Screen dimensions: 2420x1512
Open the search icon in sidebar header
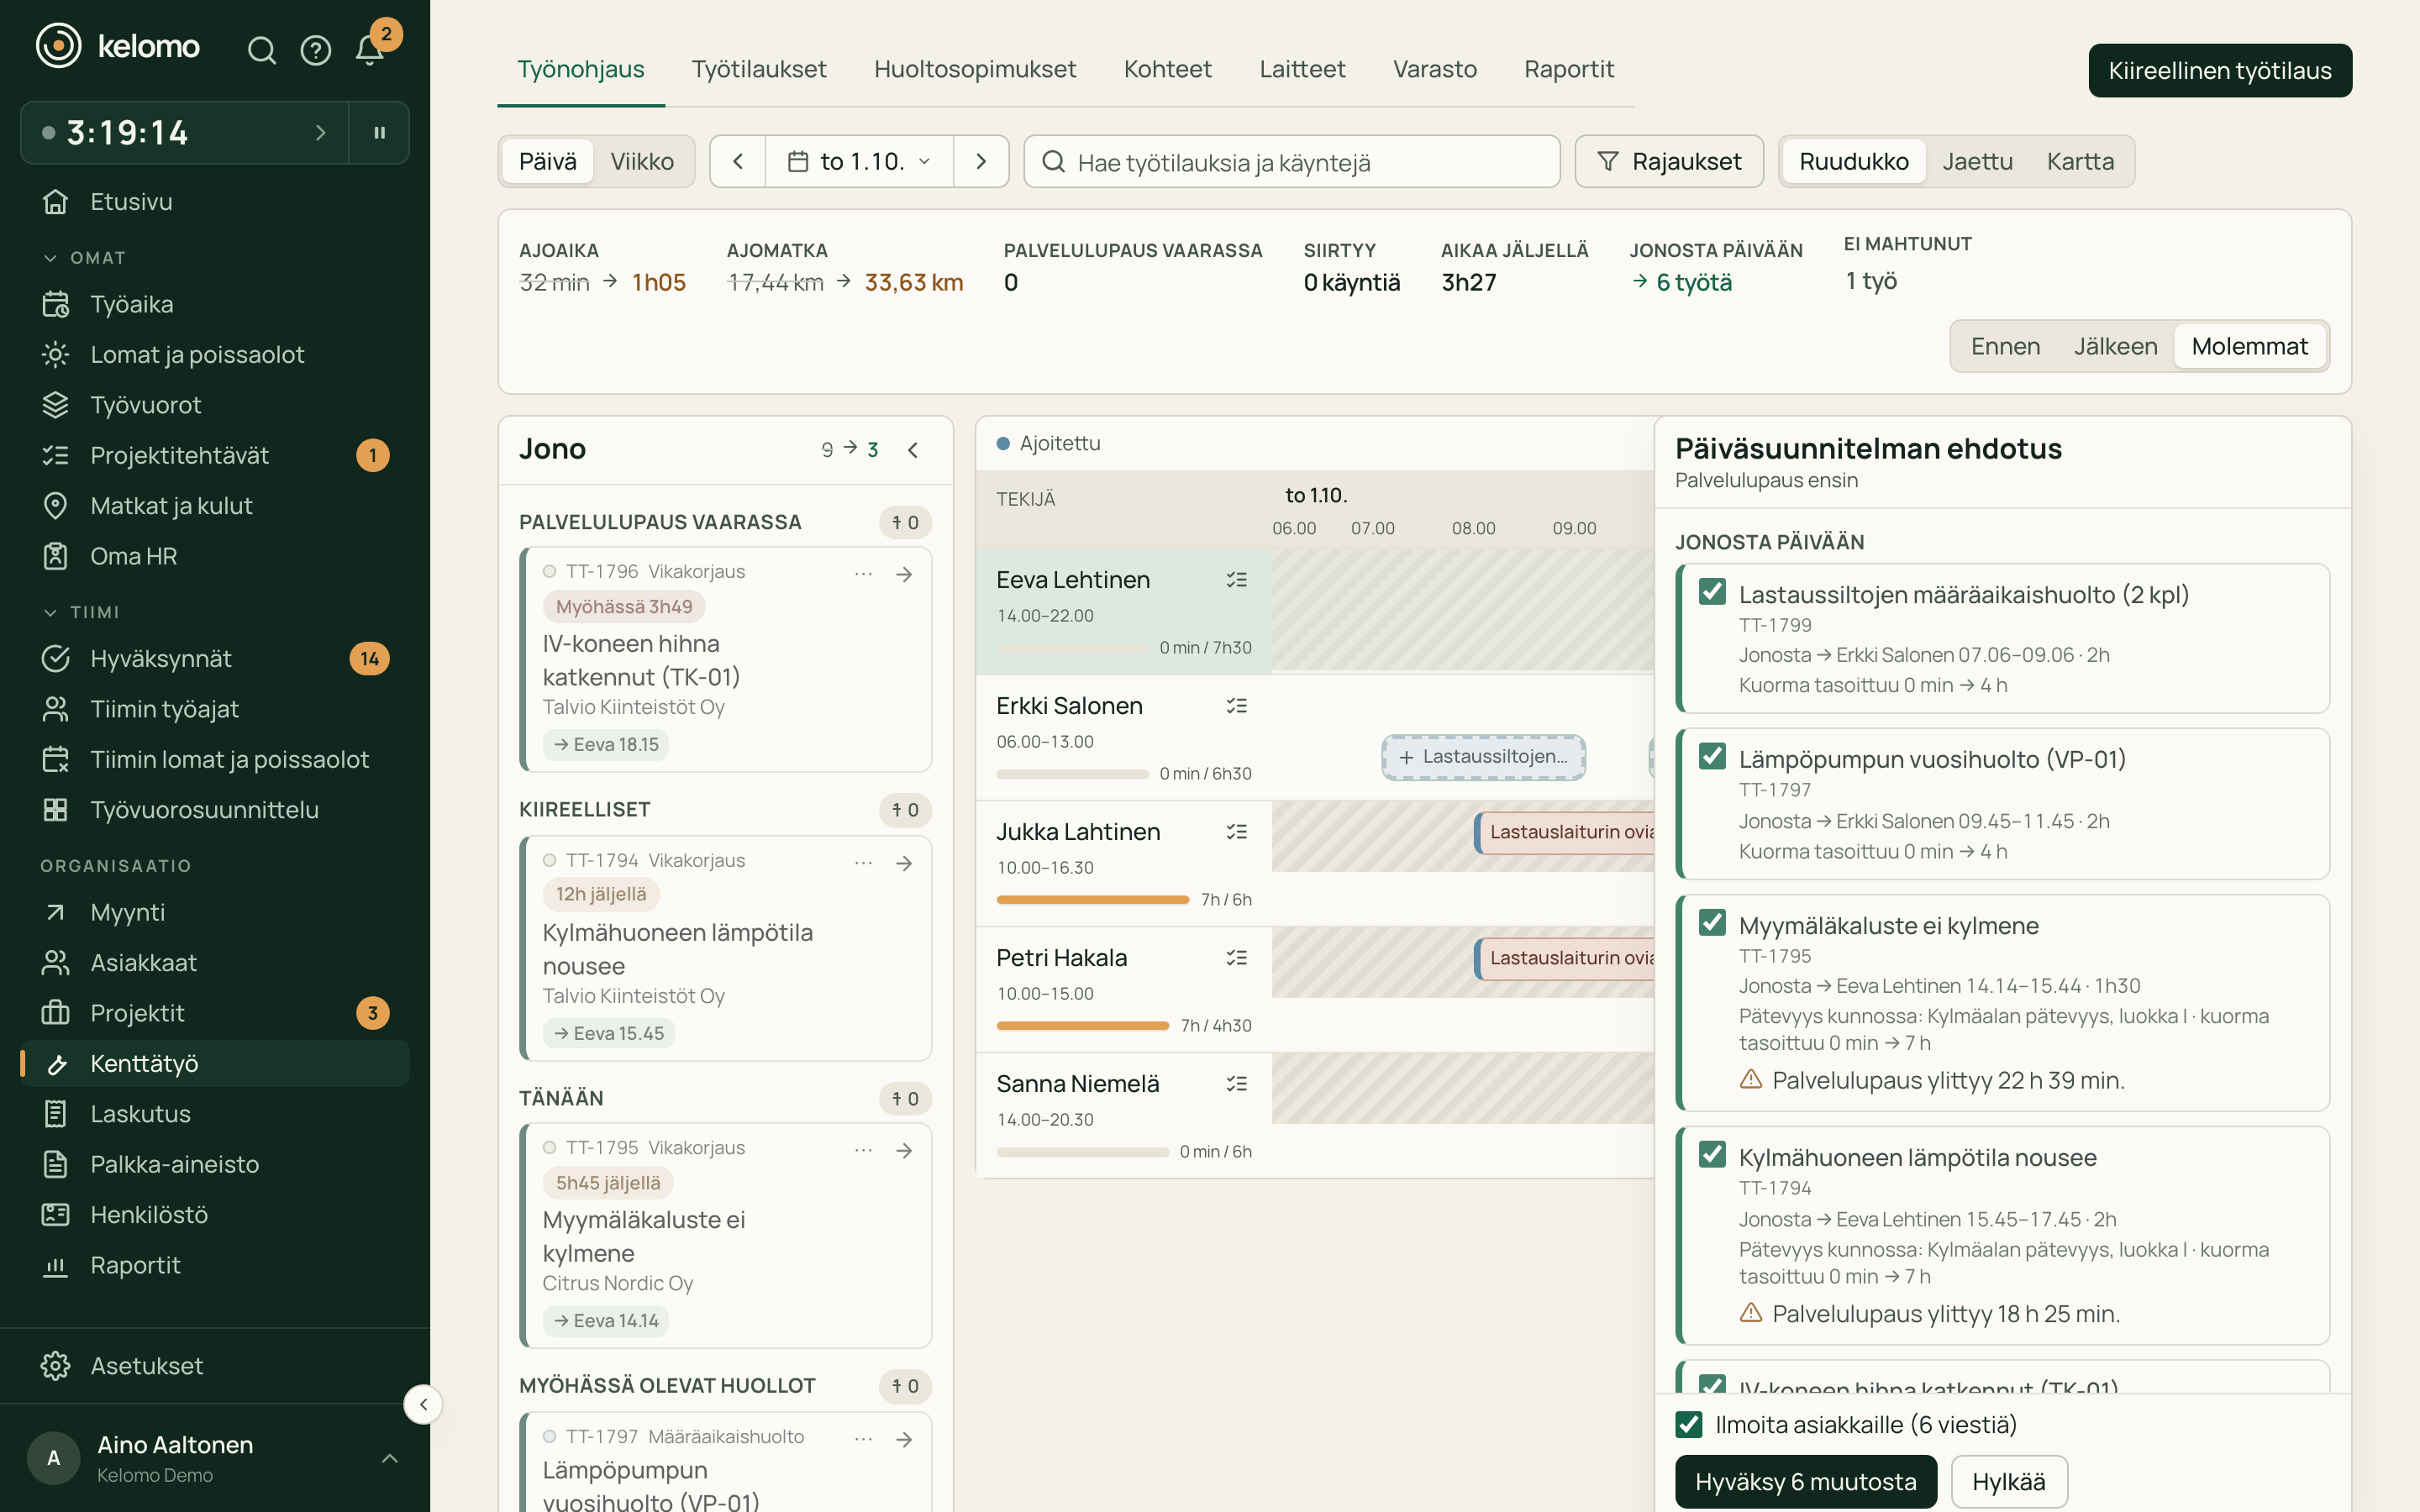coord(261,49)
